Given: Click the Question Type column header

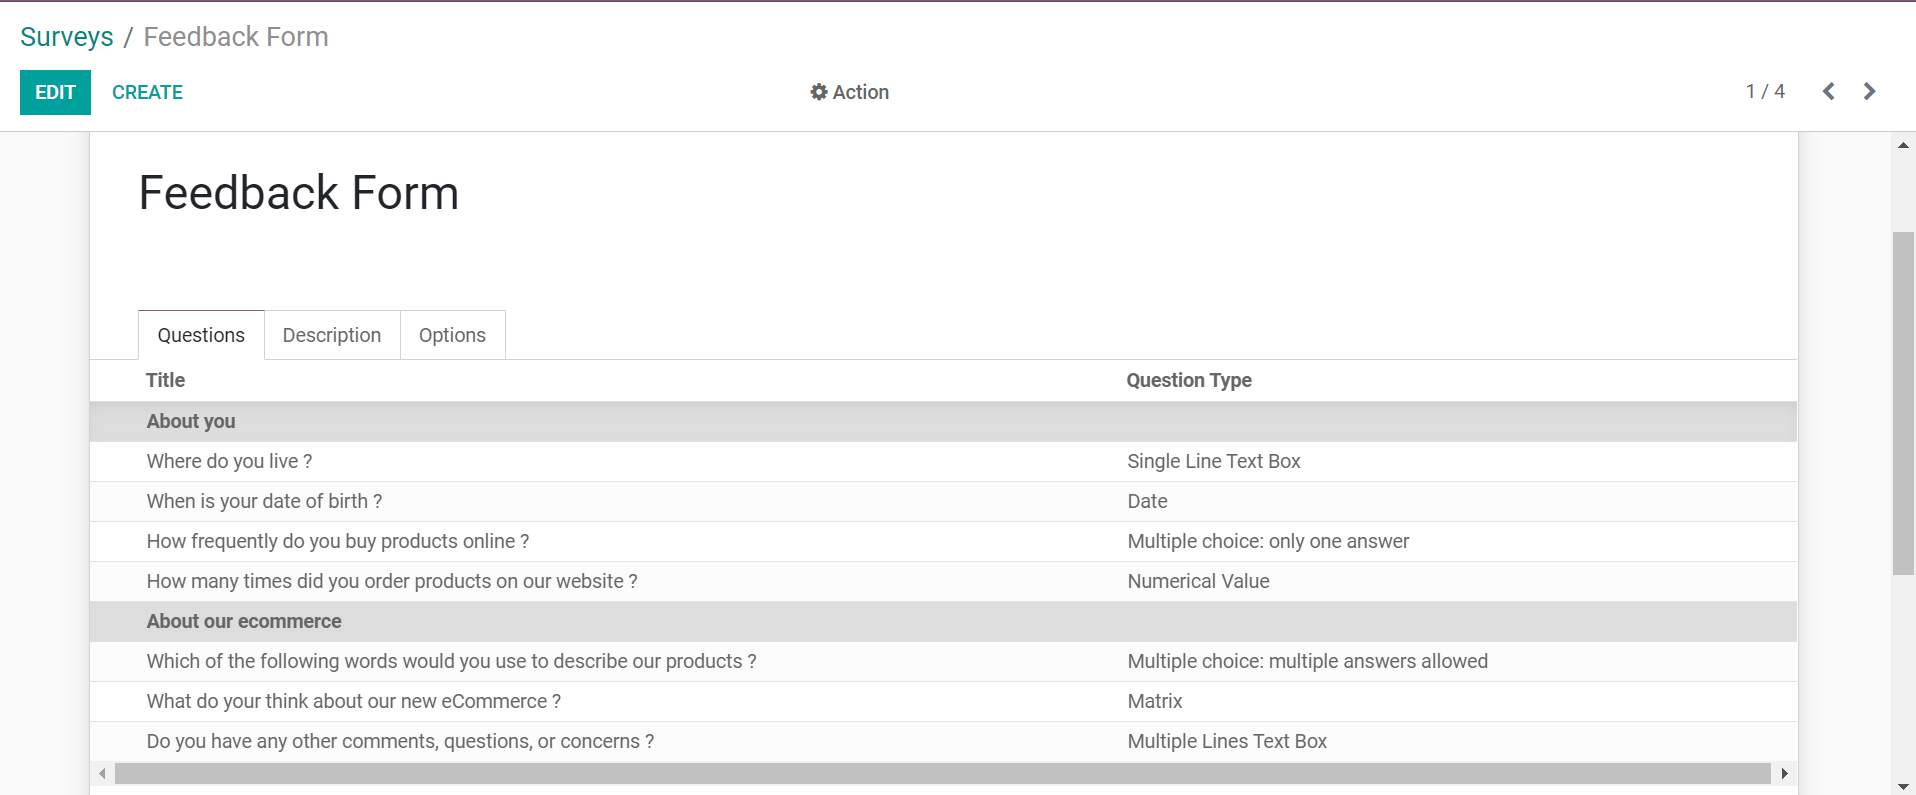Looking at the screenshot, I should (x=1189, y=380).
